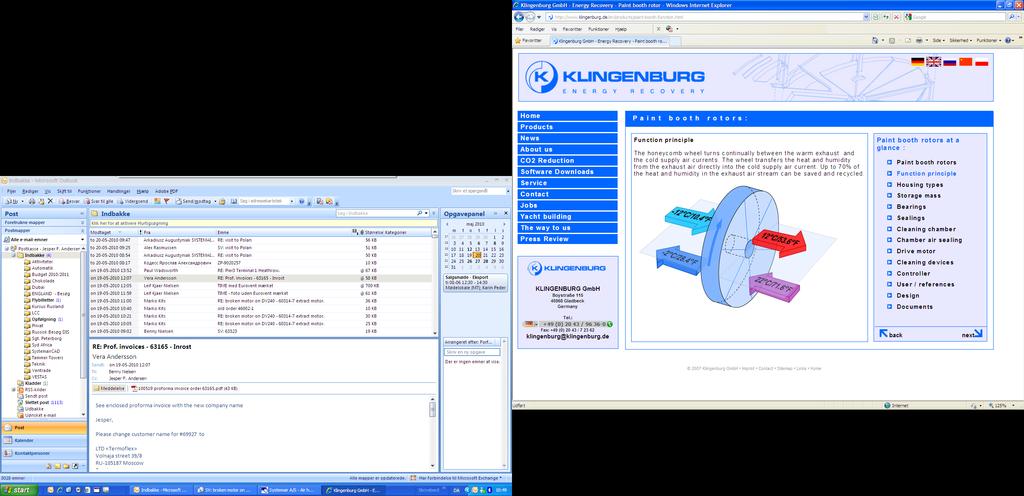Go to the previous month in the Opgavepanel calendar
Image resolution: width=1024 pixels, height=496 pixels.
click(447, 224)
